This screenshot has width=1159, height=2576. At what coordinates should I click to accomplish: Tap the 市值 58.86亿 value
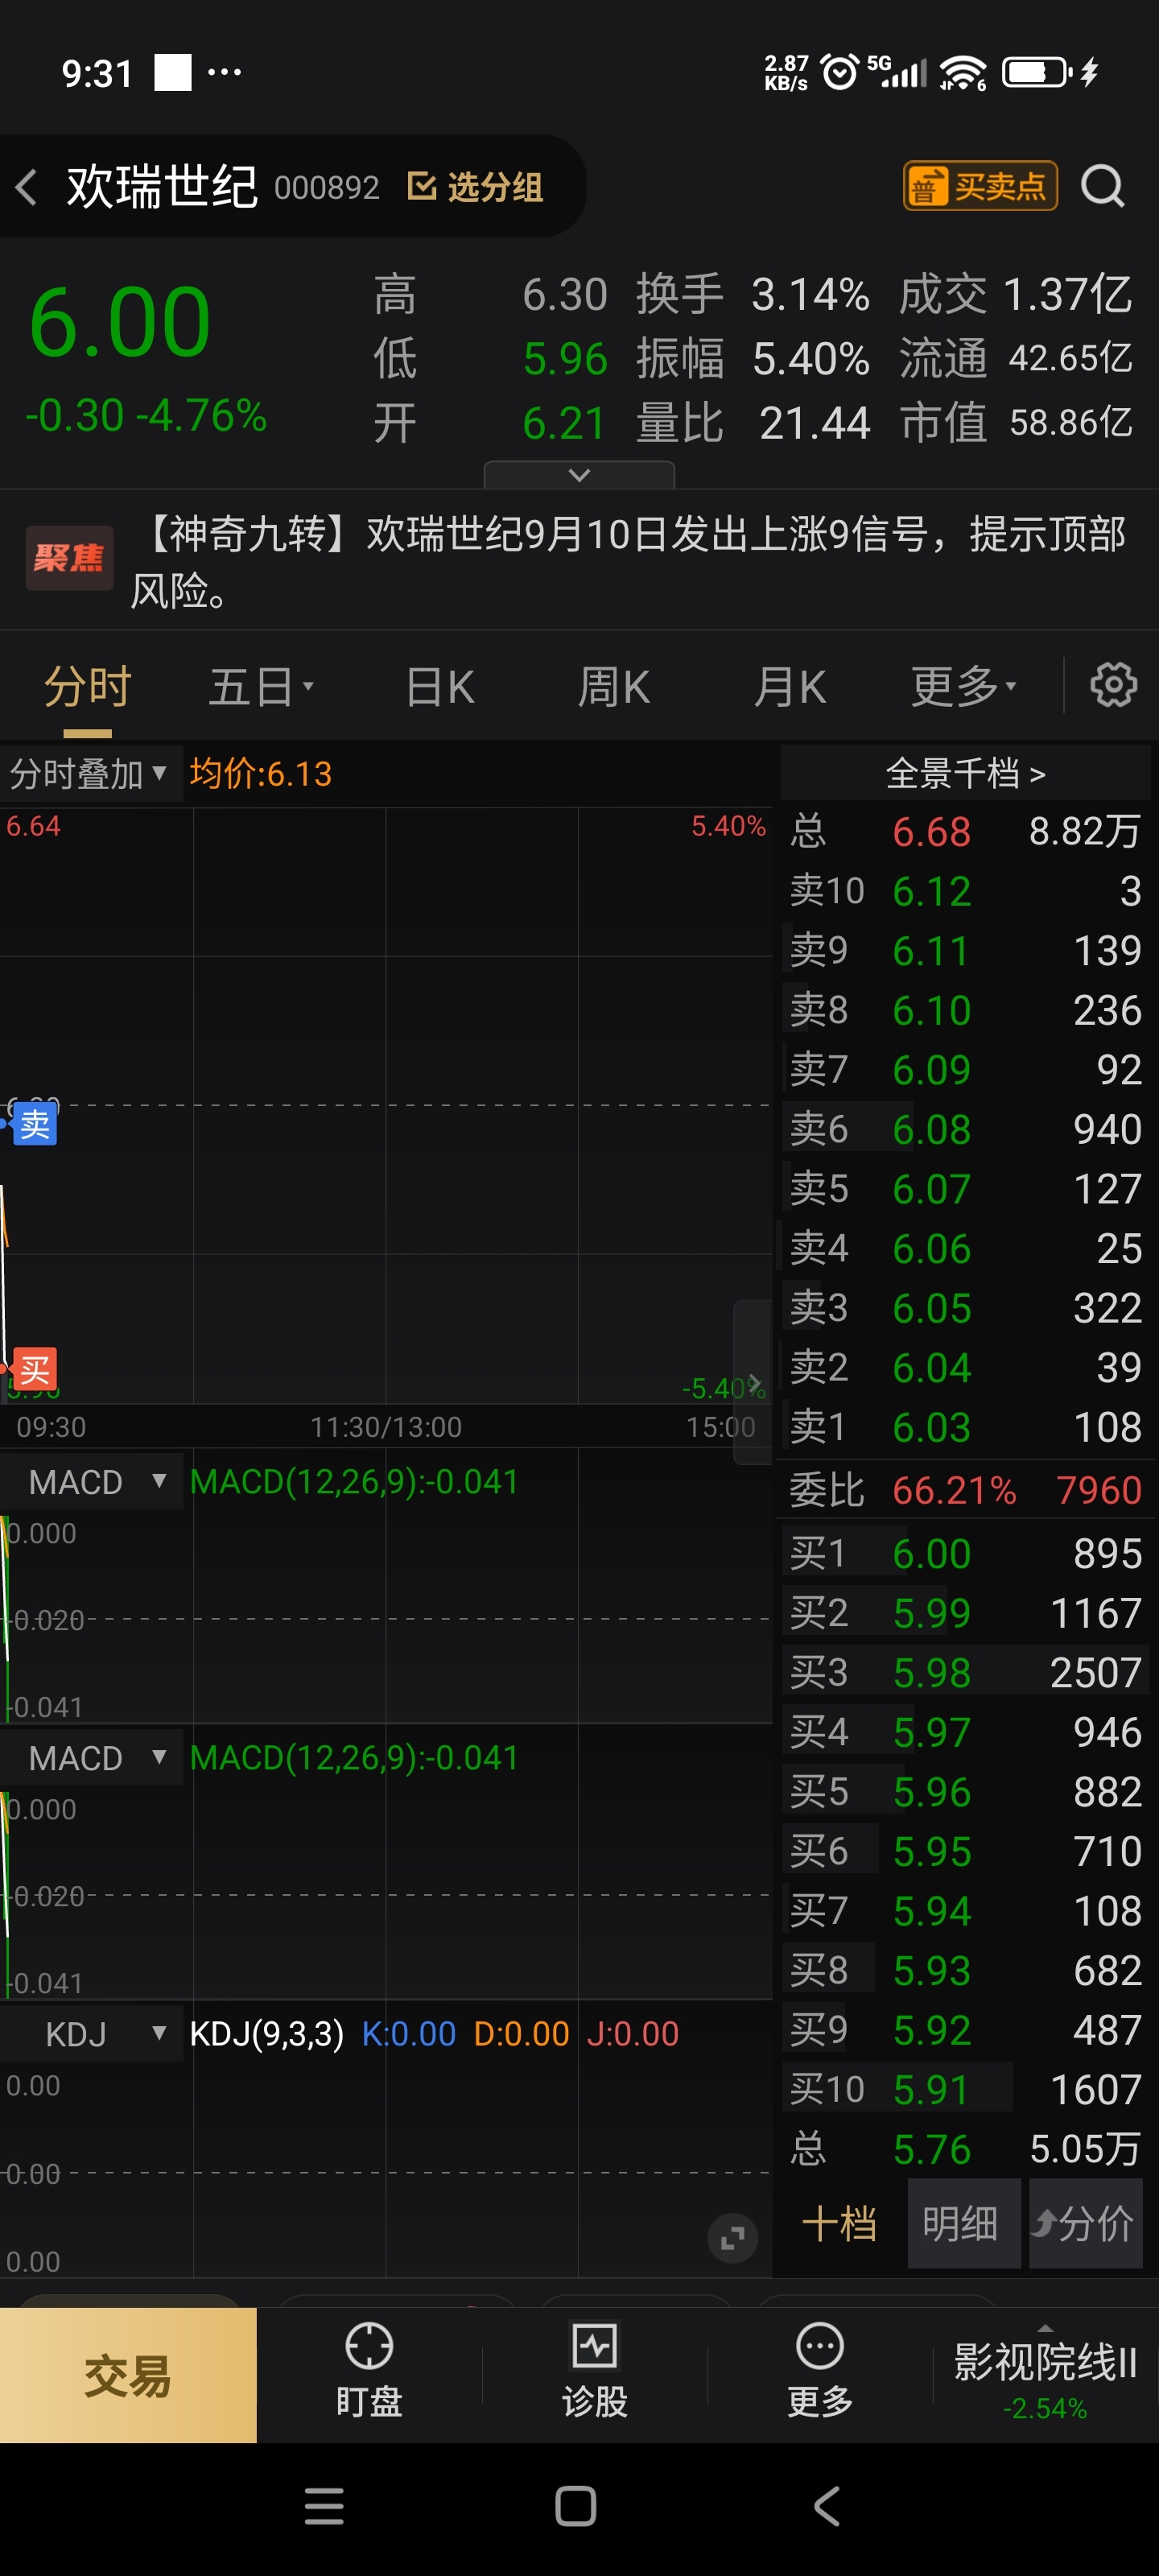[x=1071, y=422]
